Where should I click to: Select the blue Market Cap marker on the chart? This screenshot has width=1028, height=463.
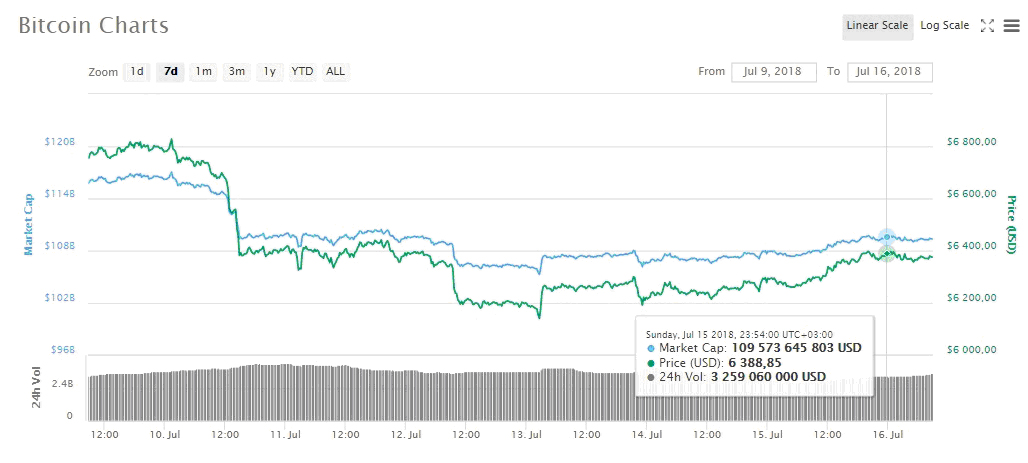point(887,237)
